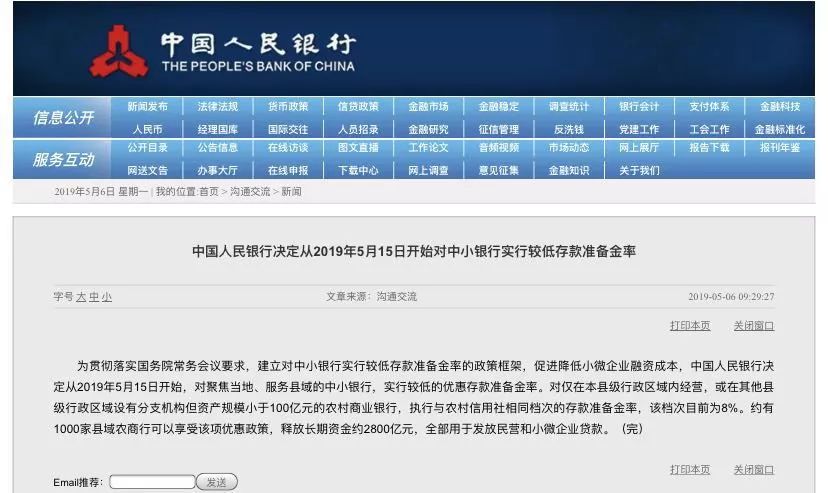The image size is (828, 493).
Task: Go to 关于我们 page
Action: [638, 170]
